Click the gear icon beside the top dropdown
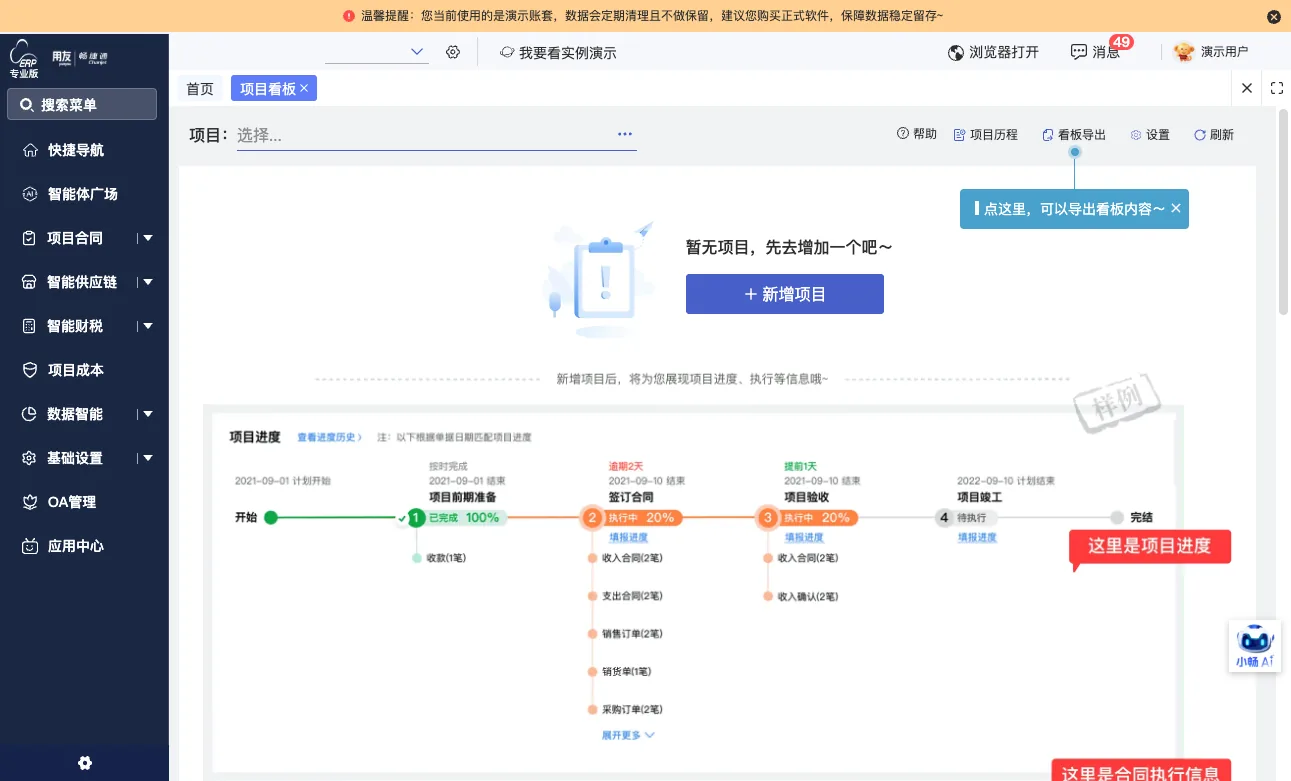 [453, 52]
